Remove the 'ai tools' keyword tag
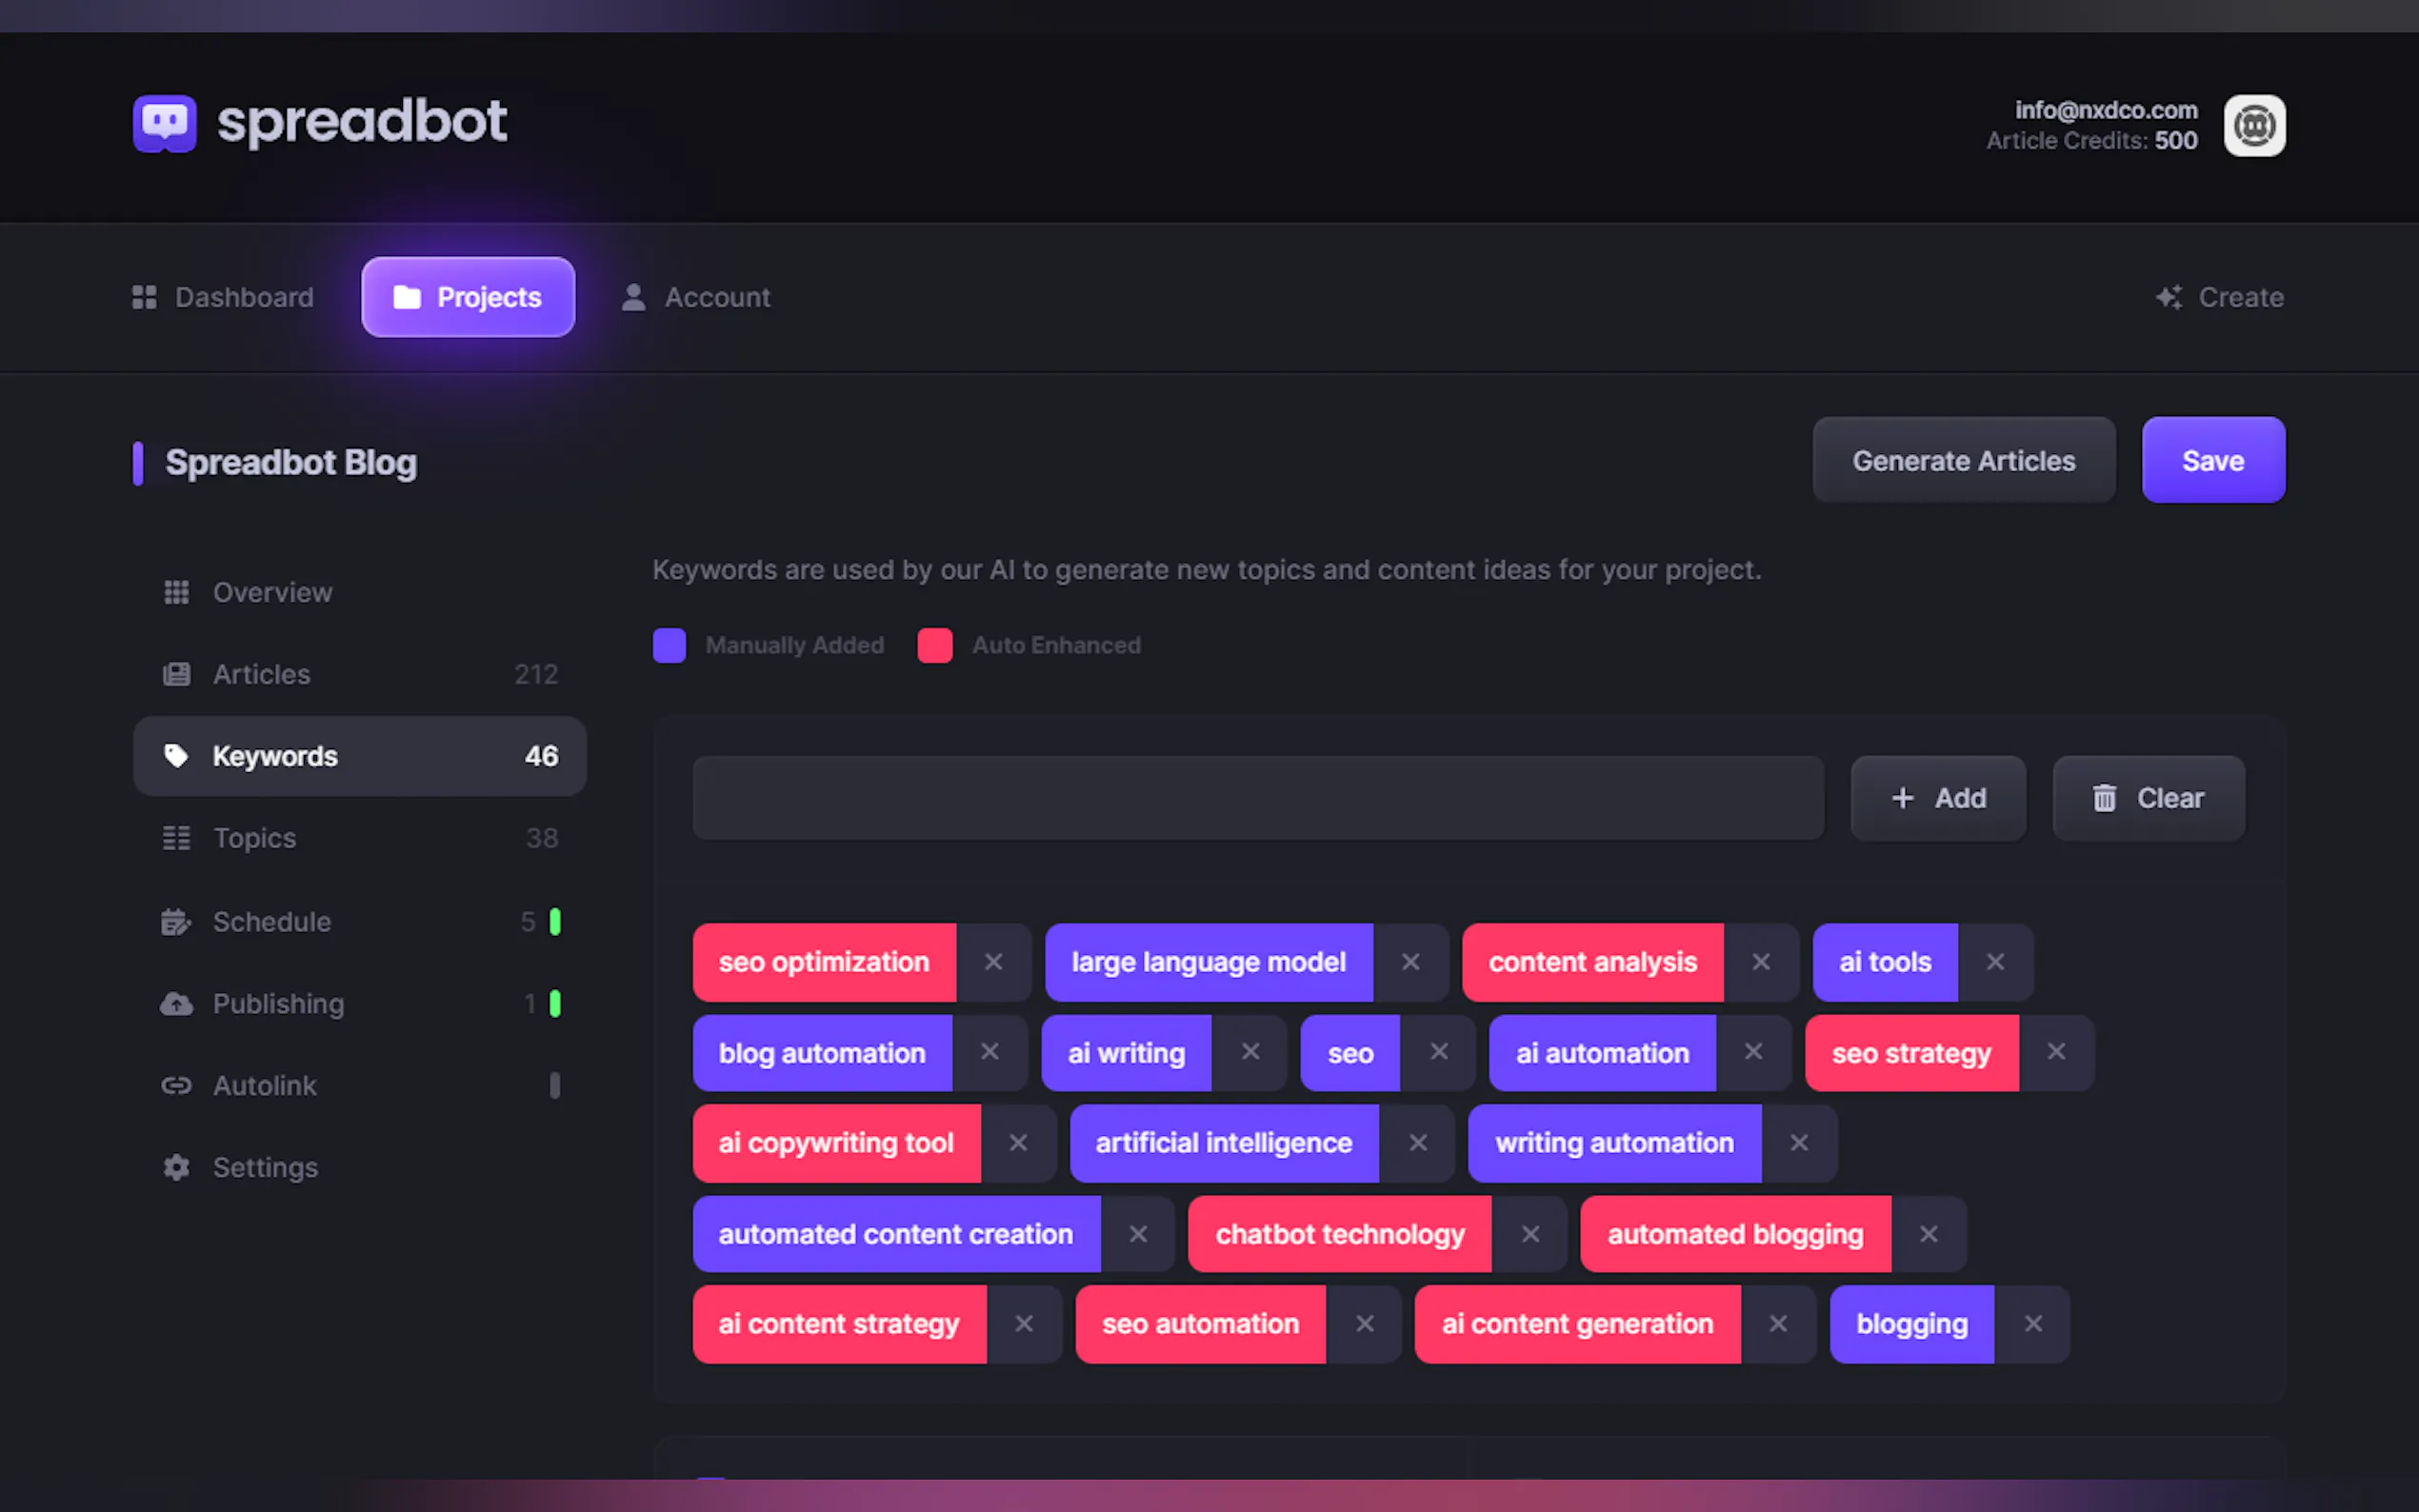Viewport: 2419px width, 1512px height. pyautogui.click(x=1994, y=962)
